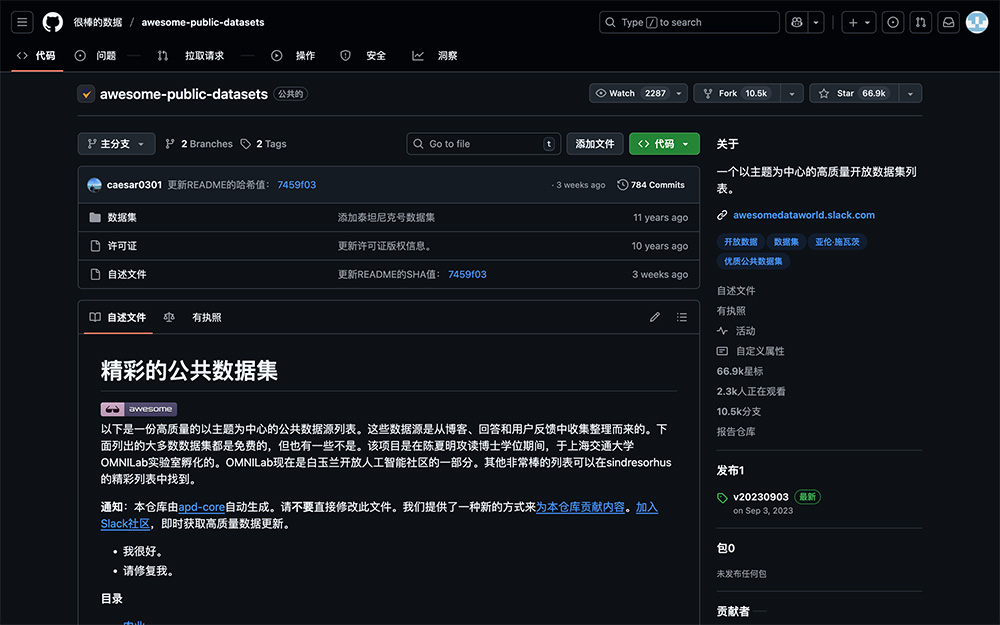1000x625 pixels.
Task: View the 2 Branches link
Action: 199,143
